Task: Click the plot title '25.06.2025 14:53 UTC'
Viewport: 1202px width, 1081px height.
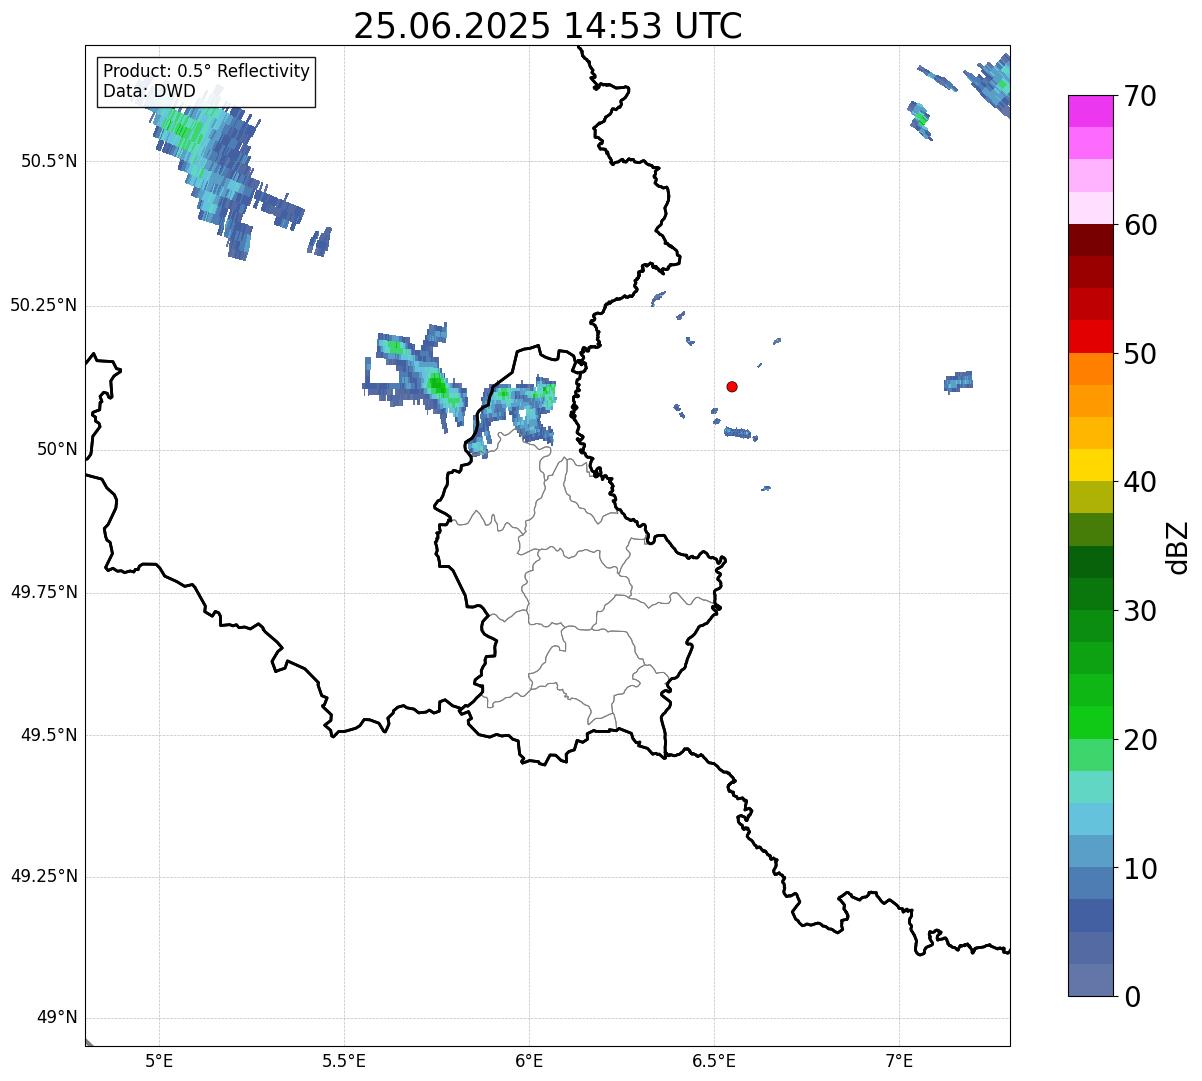Action: point(548,26)
